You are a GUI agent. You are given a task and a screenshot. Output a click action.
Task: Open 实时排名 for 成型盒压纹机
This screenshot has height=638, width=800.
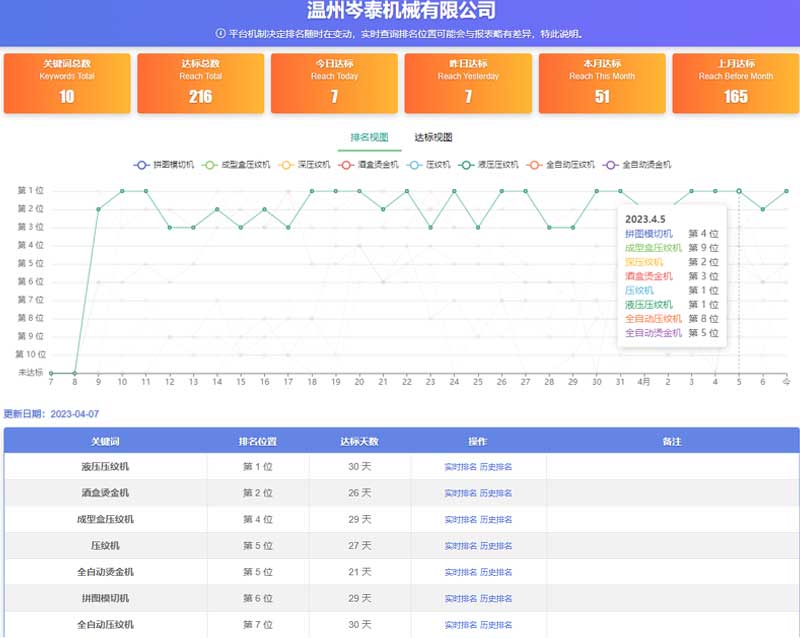coord(461,519)
